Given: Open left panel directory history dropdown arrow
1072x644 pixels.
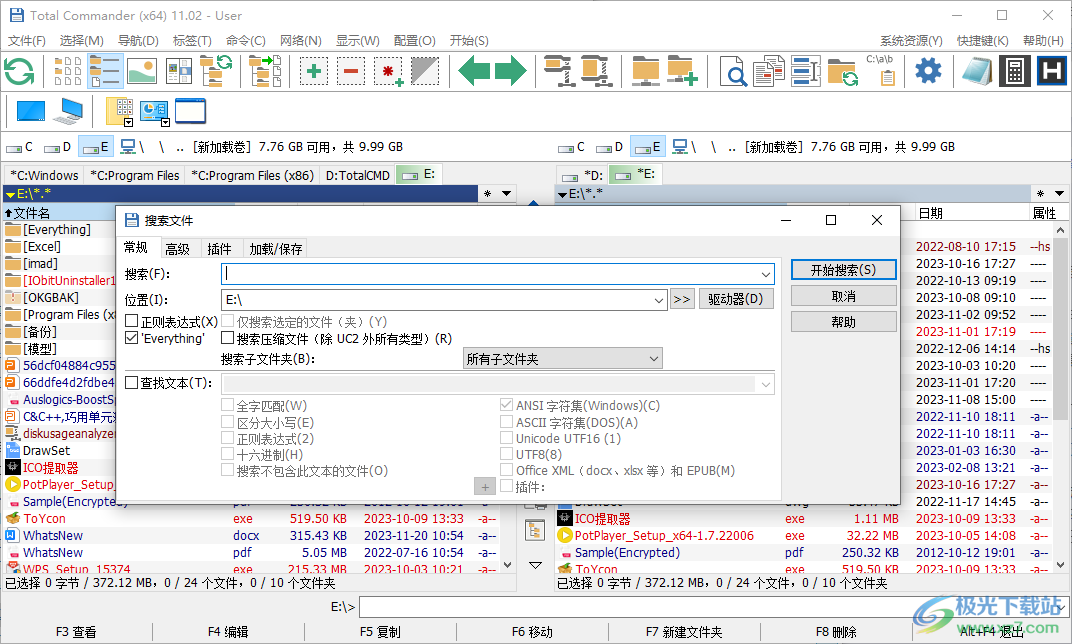Looking at the screenshot, I should 507,193.
